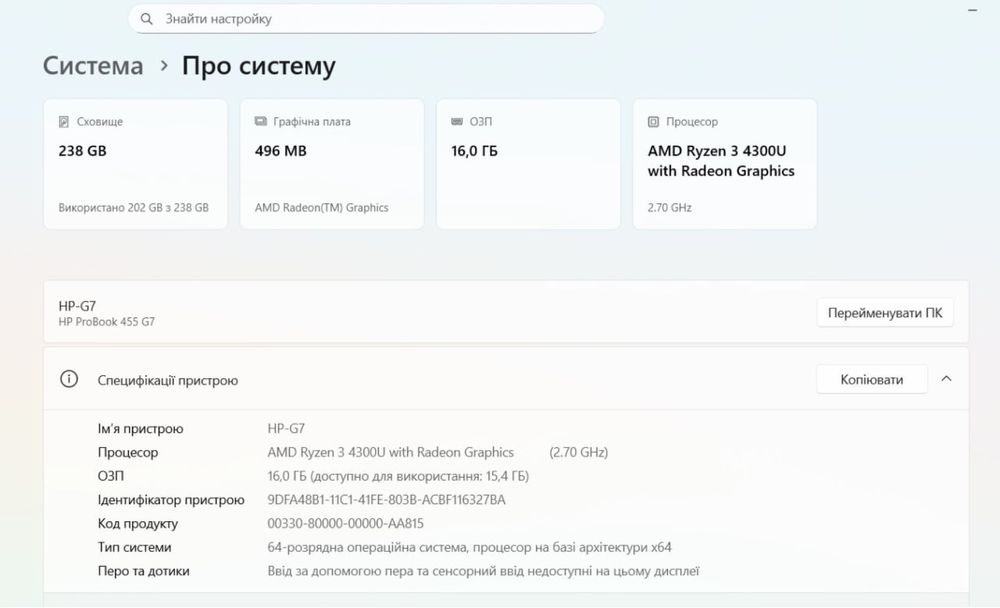Image resolution: width=1000 pixels, height=608 pixels.
Task: Click the Ідентифікатор пристрою value
Action: tap(386, 500)
